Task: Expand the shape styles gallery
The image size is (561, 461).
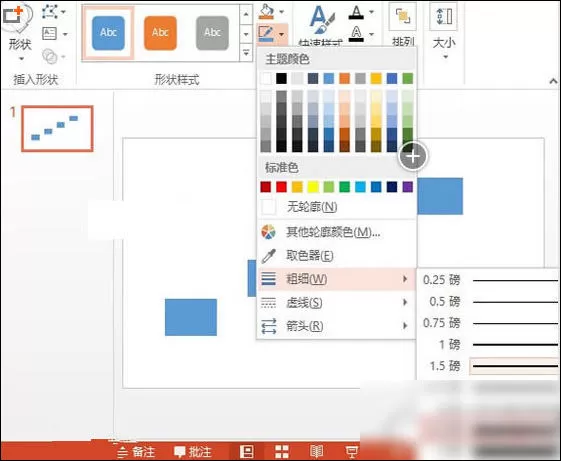Action: click(246, 53)
